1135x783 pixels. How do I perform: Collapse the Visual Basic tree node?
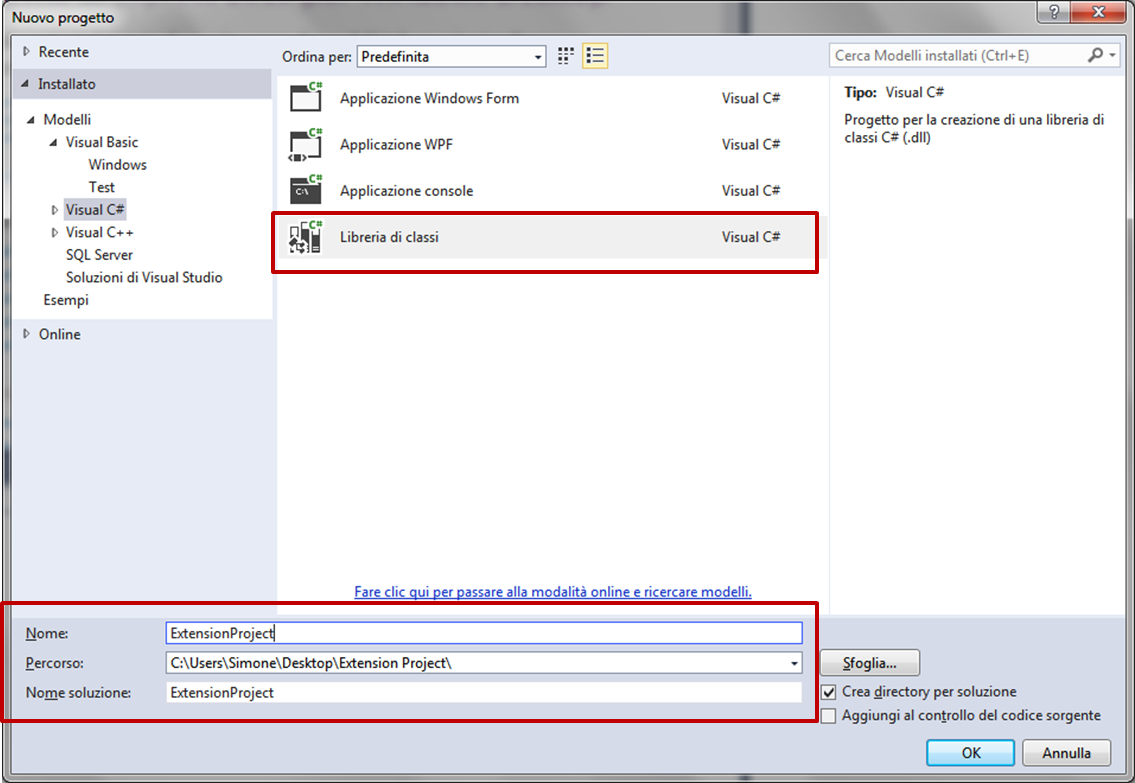[x=53, y=142]
